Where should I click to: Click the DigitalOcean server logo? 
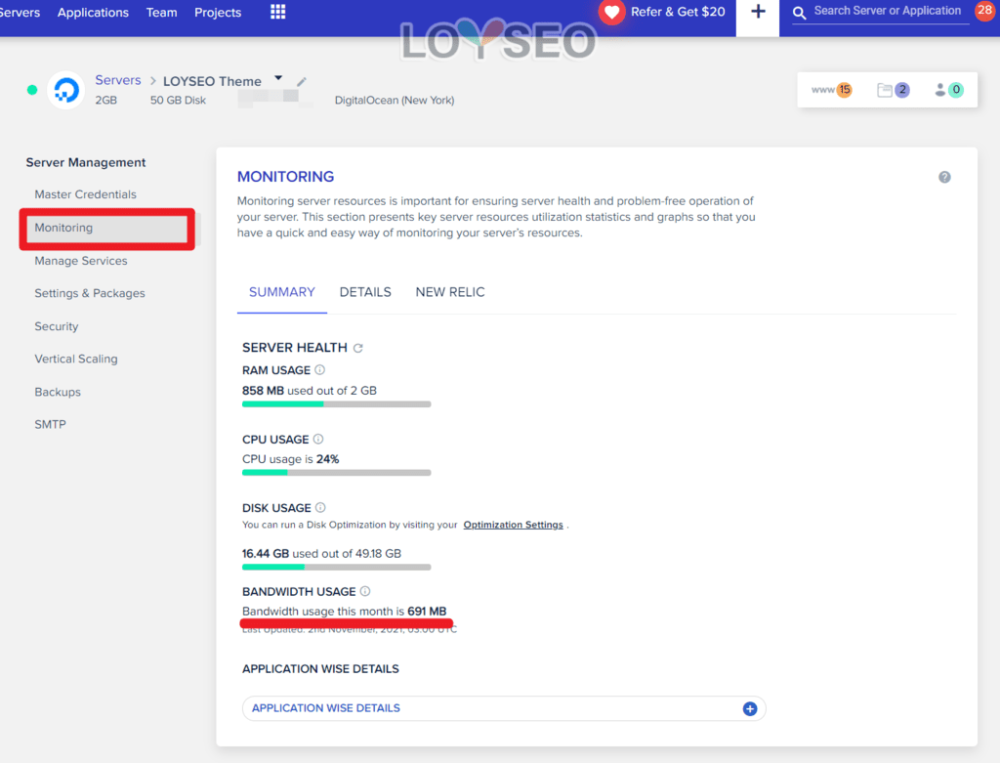coord(66,90)
